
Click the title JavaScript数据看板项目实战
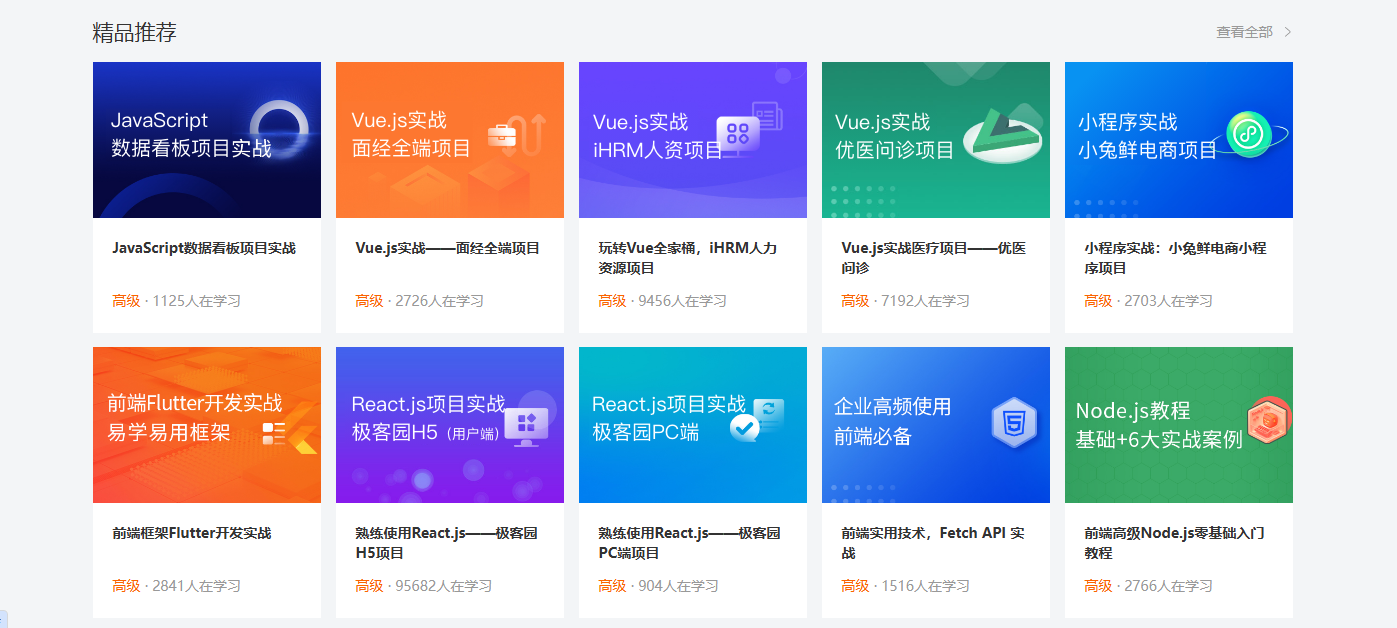tap(204, 248)
